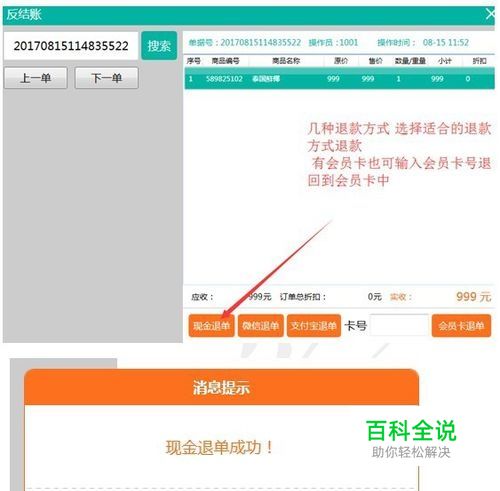500x491 pixels.
Task: Click operation time 08-15 11:52
Action: 446,43
